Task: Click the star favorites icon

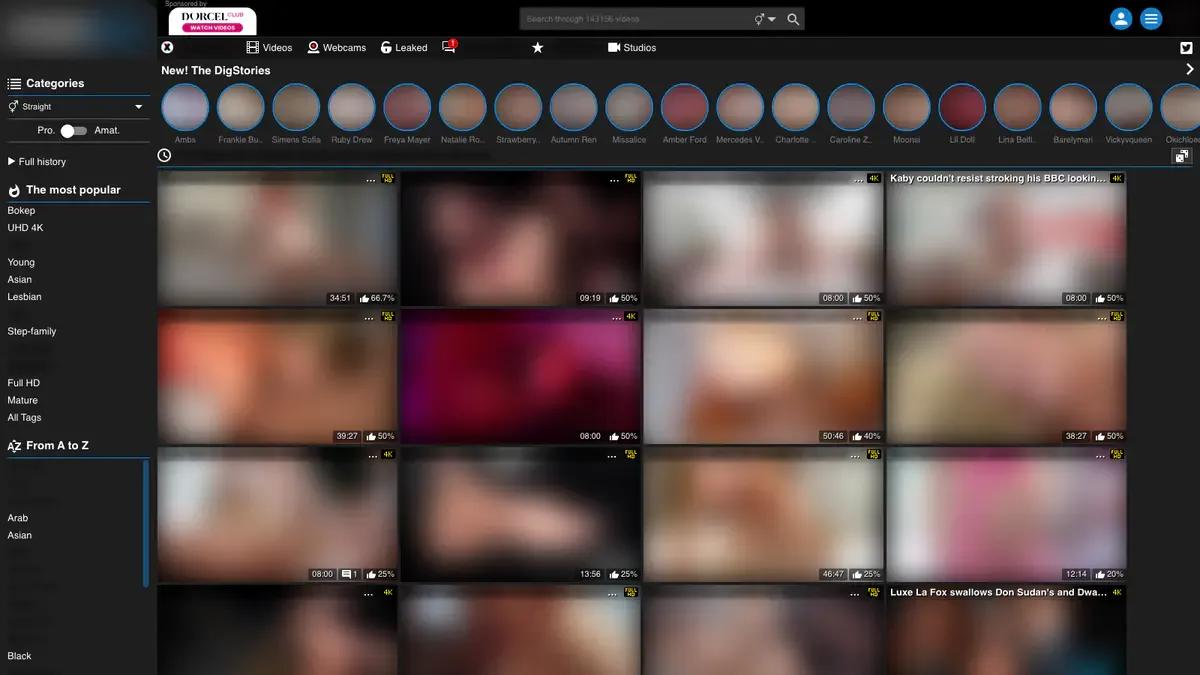Action: coord(537,47)
